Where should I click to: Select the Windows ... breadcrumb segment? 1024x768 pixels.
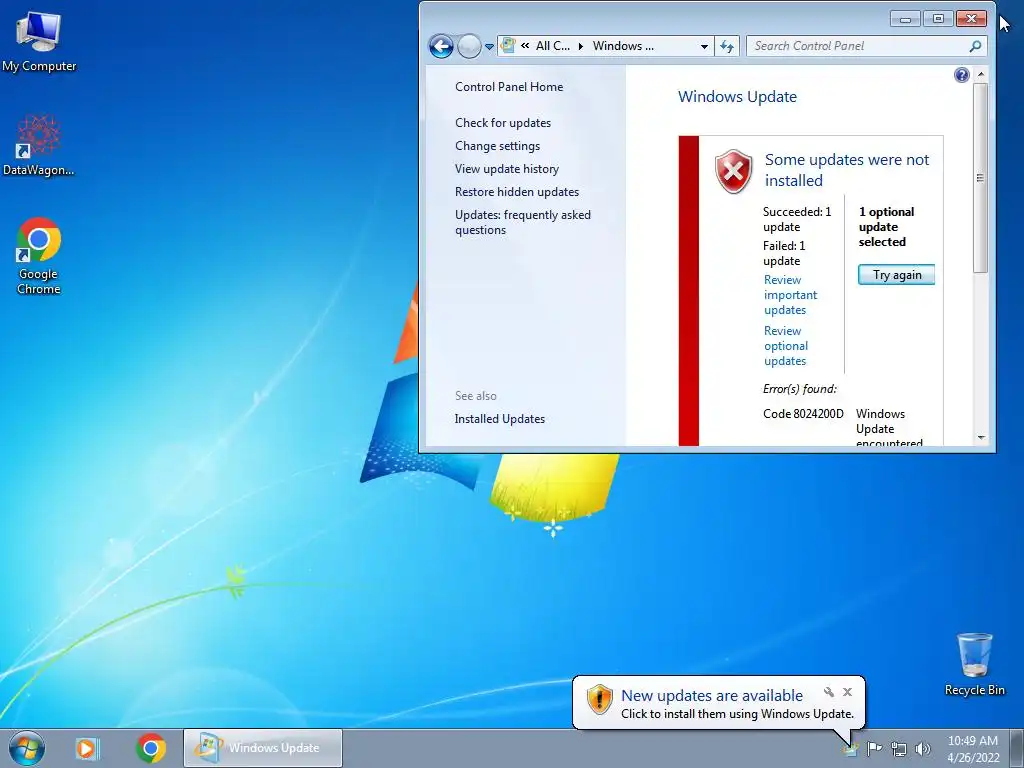click(623, 46)
